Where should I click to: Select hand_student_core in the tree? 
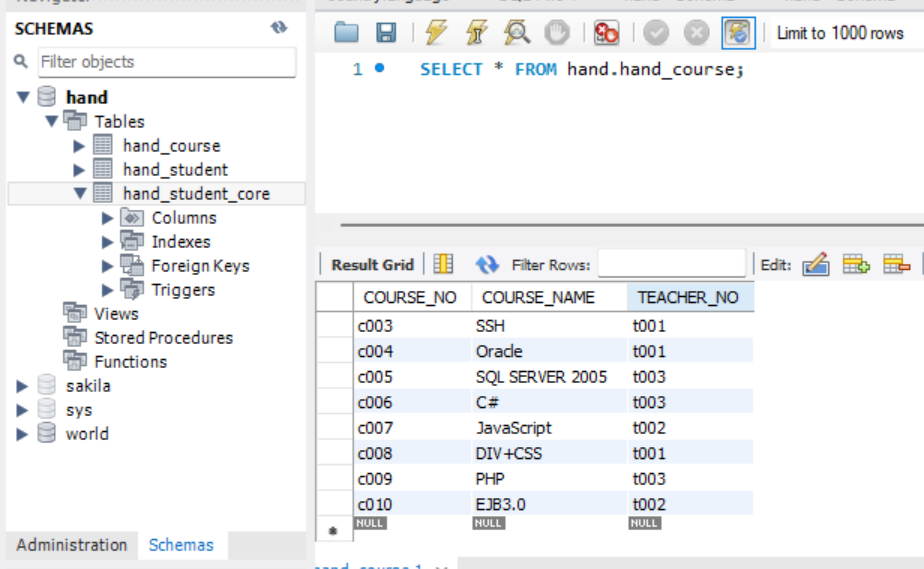[156, 193]
